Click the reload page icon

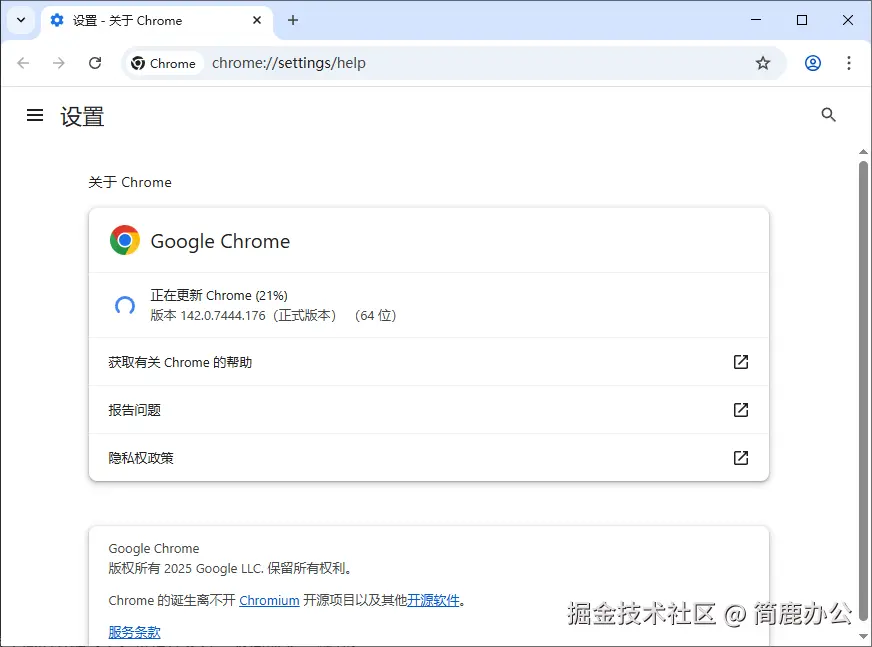pyautogui.click(x=95, y=62)
